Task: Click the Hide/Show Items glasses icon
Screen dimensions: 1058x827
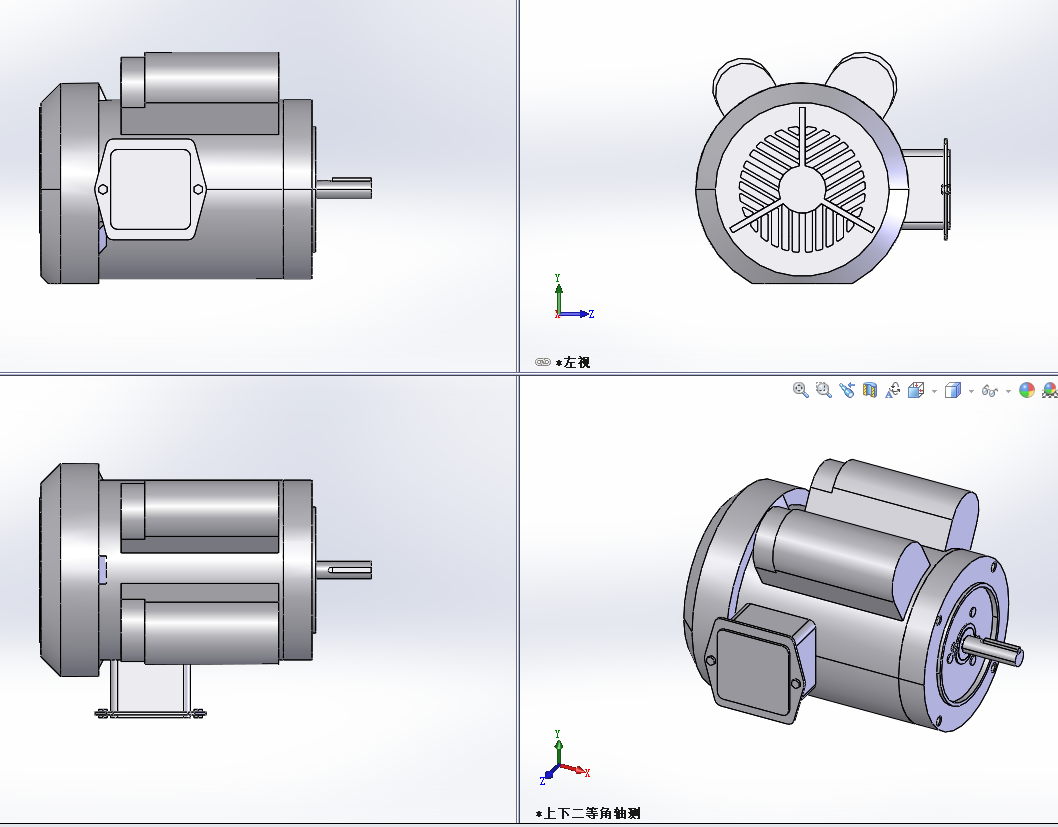Action: point(989,390)
